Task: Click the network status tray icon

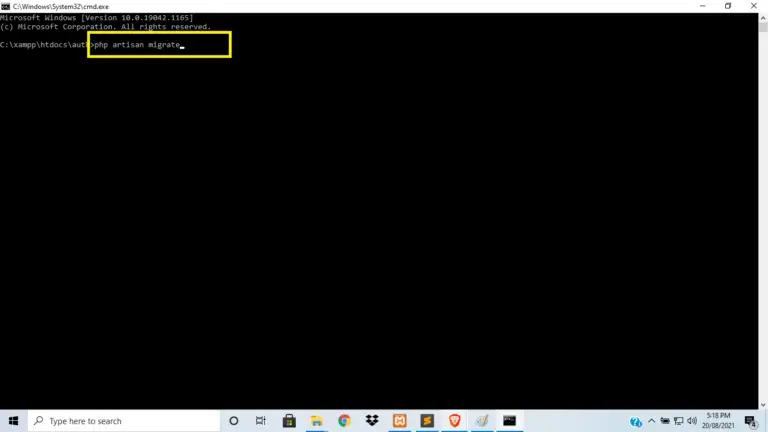Action: coord(679,421)
